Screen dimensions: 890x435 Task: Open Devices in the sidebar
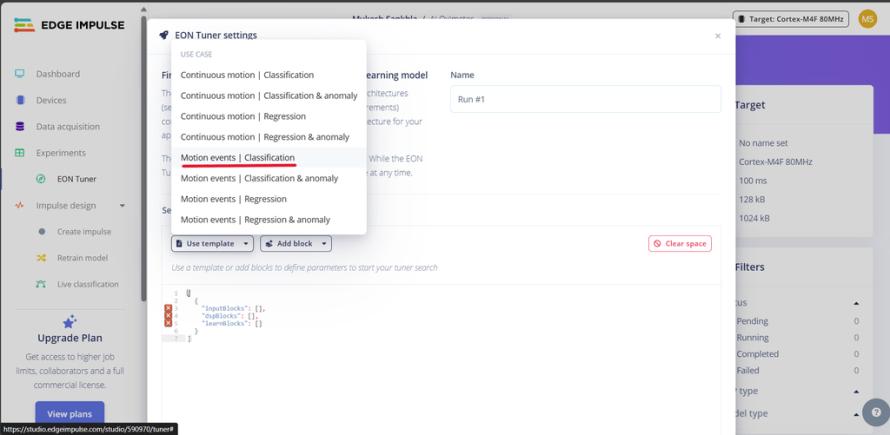[51, 100]
